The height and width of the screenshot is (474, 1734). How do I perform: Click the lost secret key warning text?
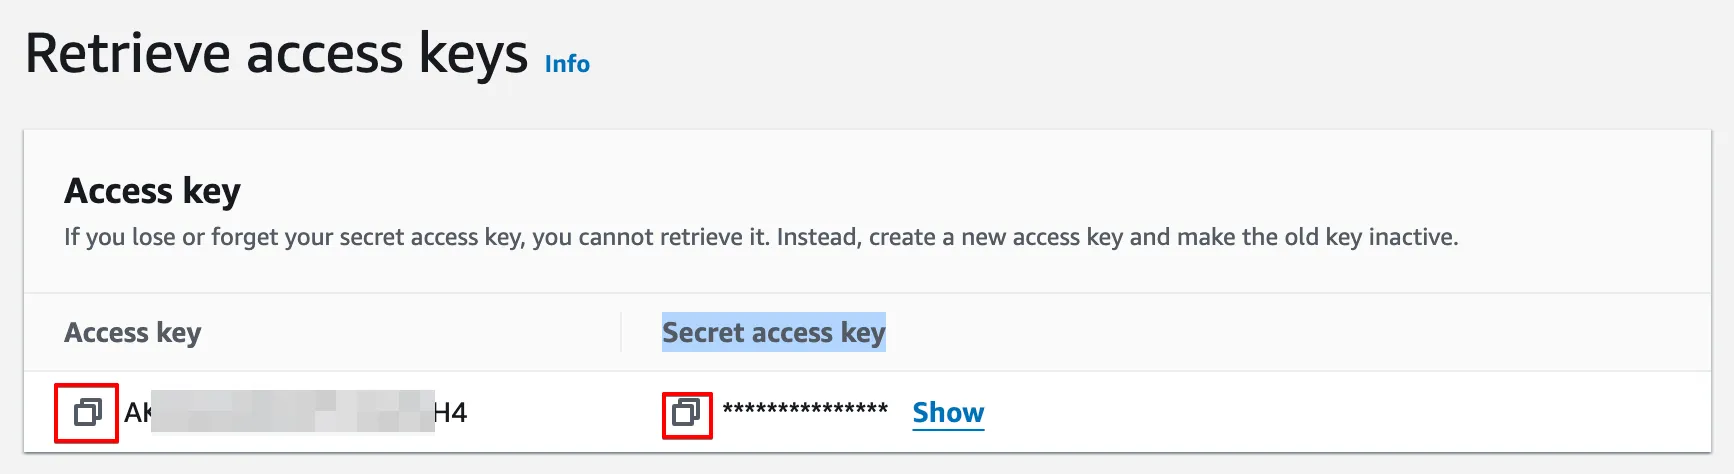(760, 237)
